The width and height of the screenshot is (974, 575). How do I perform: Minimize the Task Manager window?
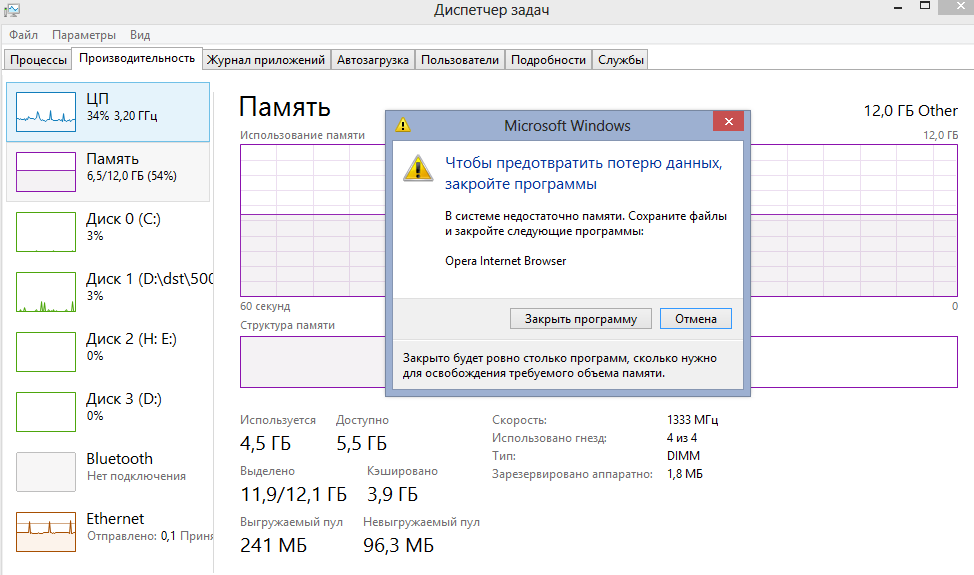898,8
